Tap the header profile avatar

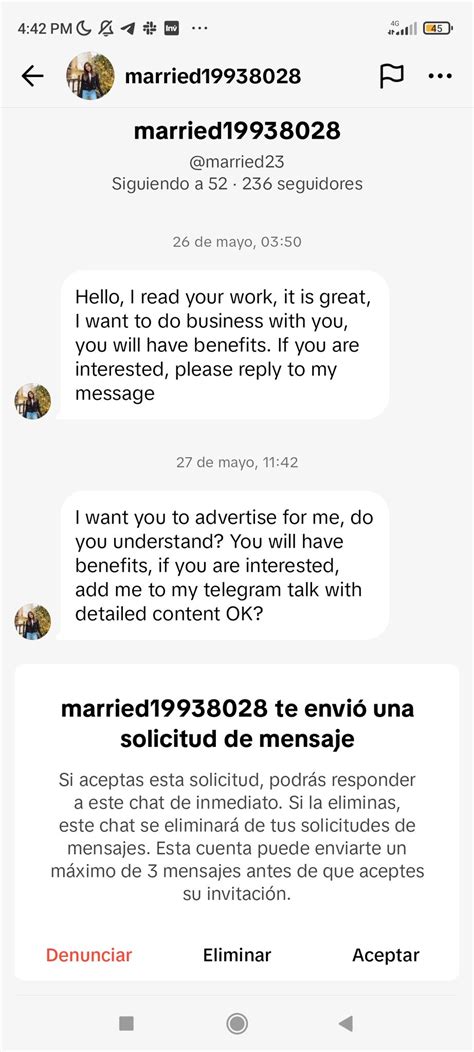(x=90, y=76)
